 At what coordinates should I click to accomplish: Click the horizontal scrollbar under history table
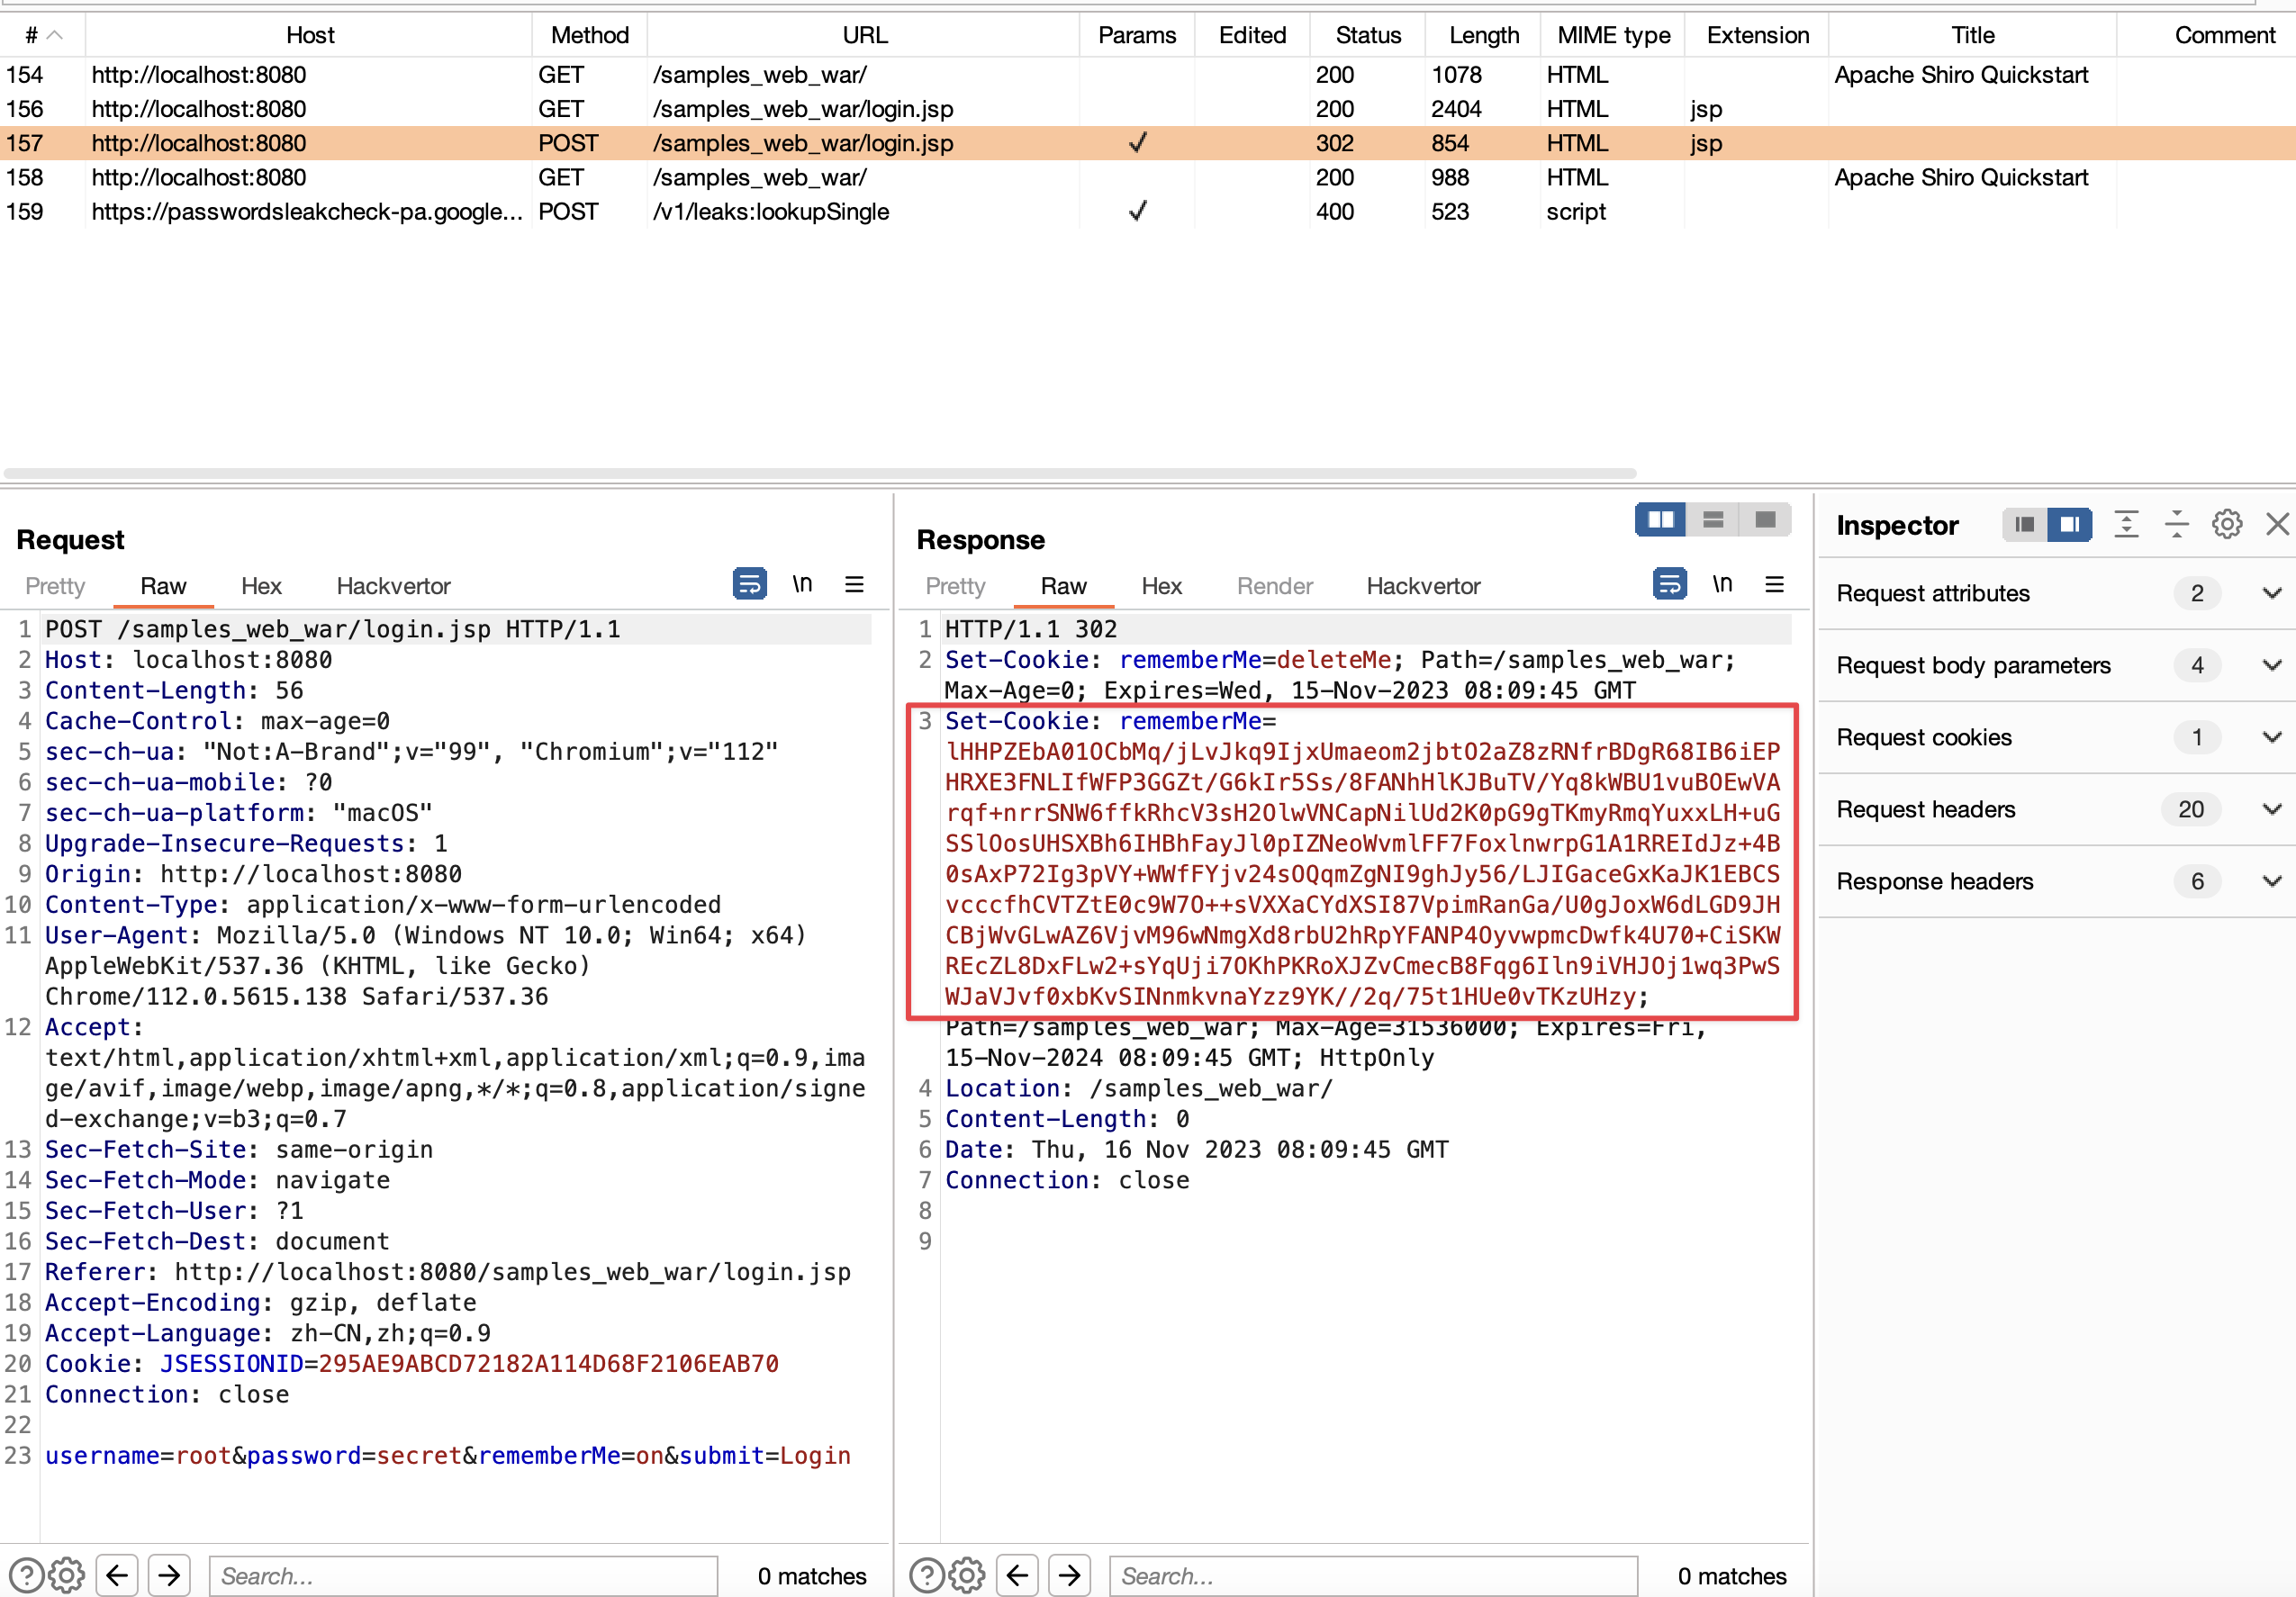[820, 473]
